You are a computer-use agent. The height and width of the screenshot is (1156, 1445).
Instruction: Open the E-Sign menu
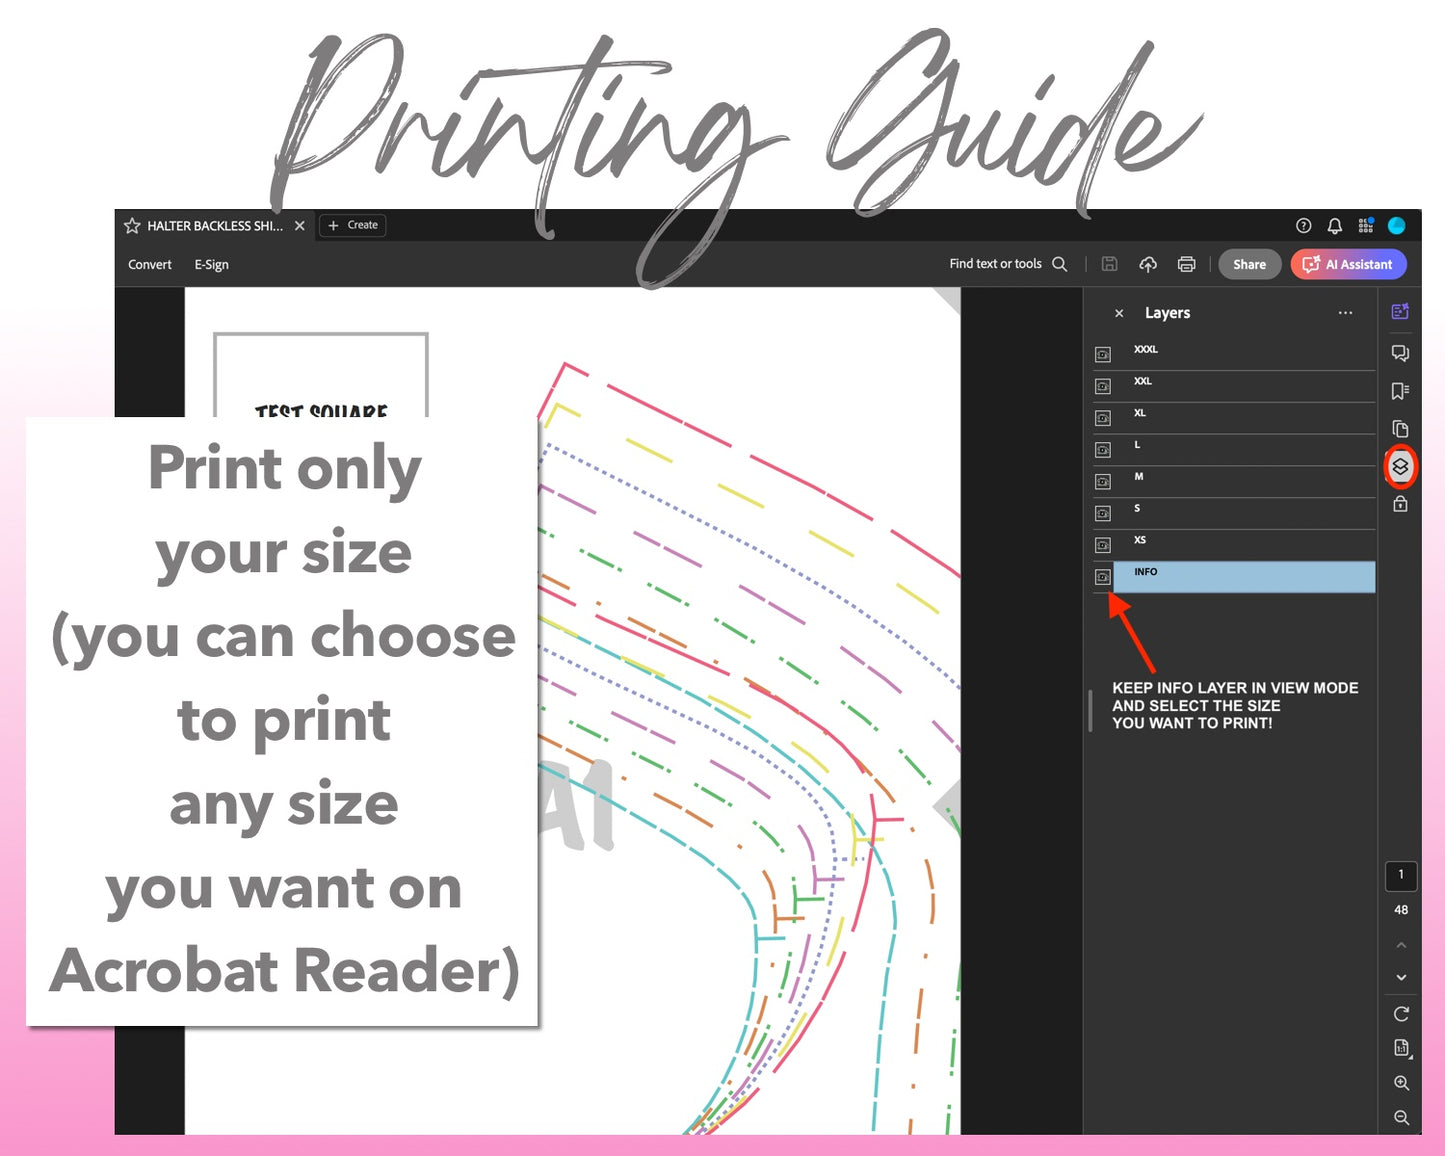point(211,264)
